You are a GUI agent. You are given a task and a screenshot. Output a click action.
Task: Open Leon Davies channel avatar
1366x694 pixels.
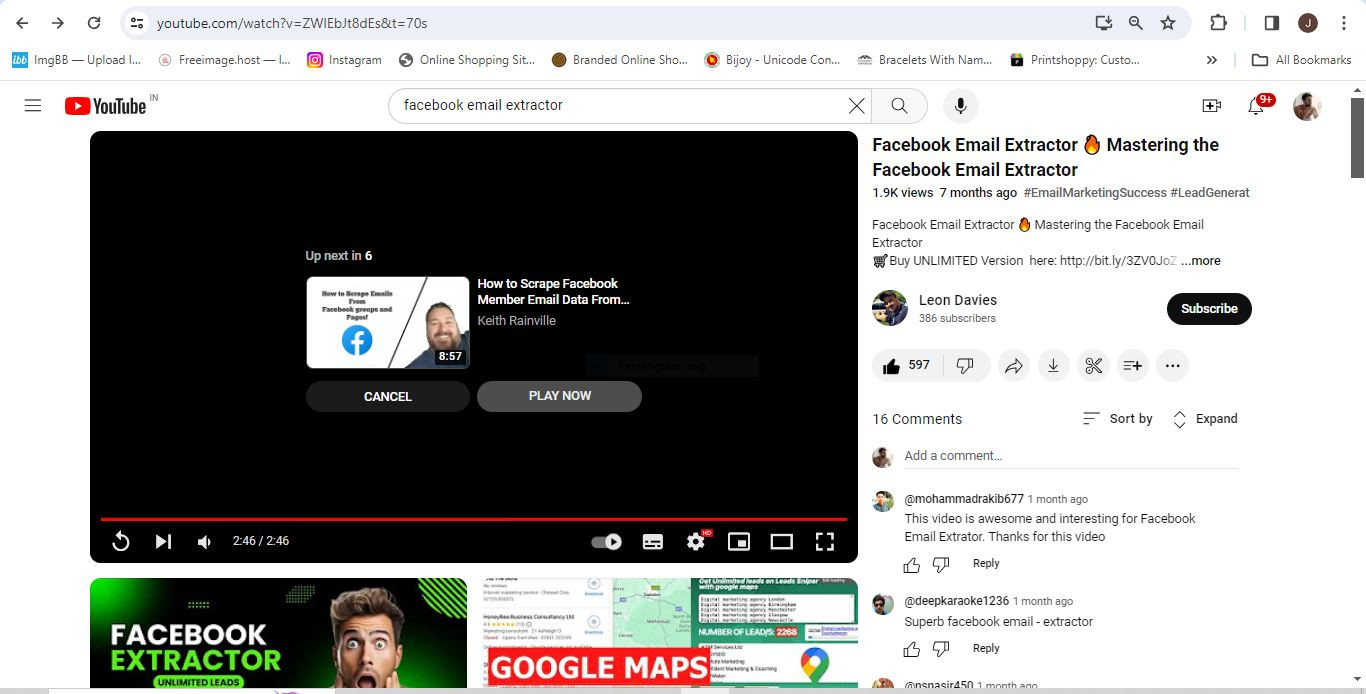coord(890,308)
